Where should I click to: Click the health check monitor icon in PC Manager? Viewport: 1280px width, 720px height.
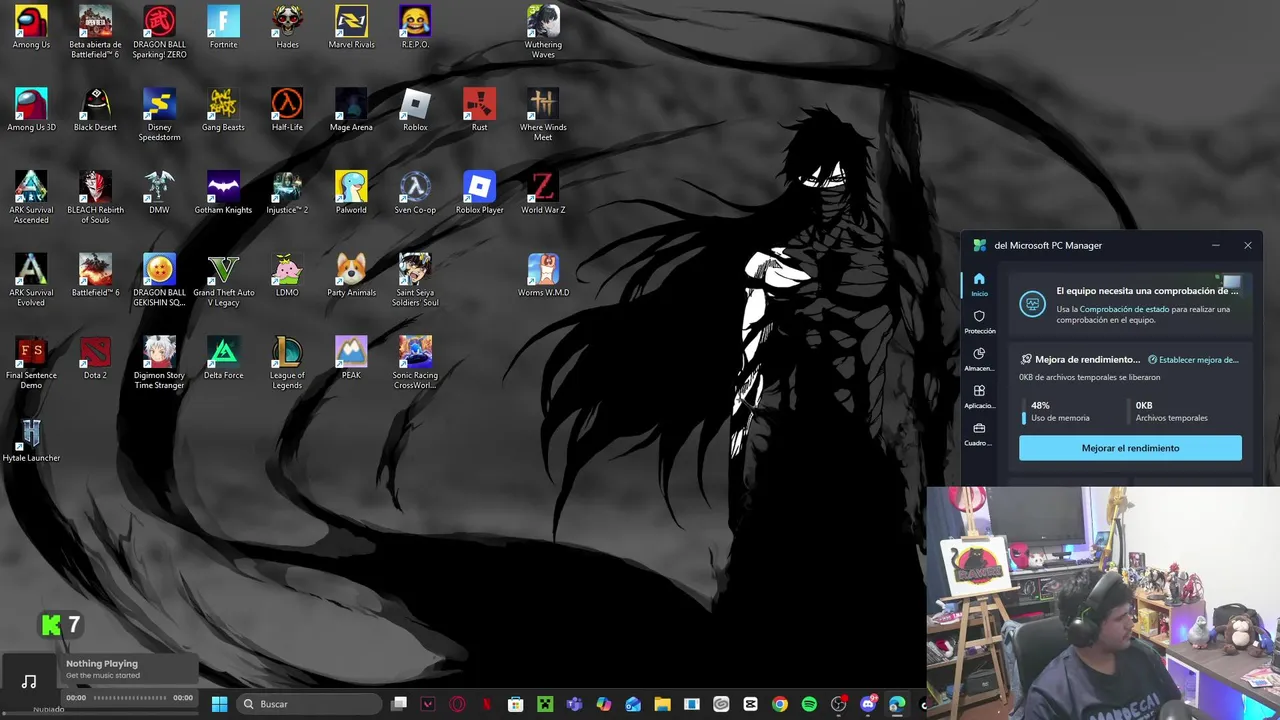[x=1032, y=304]
